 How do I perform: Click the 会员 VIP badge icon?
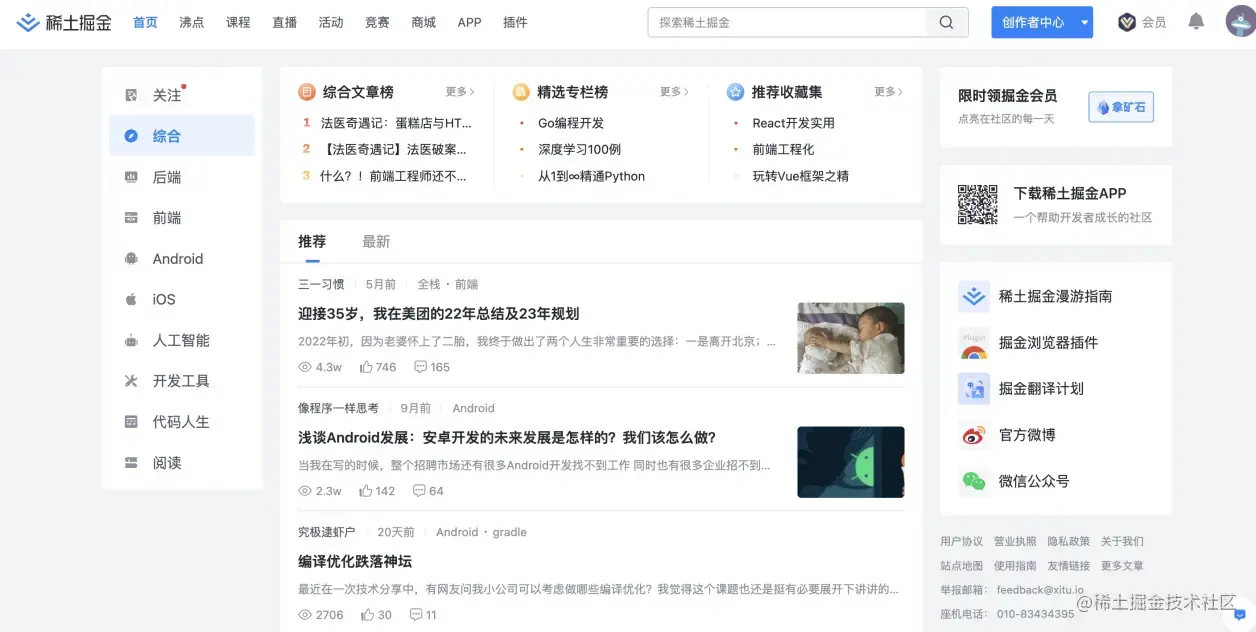(x=1127, y=22)
